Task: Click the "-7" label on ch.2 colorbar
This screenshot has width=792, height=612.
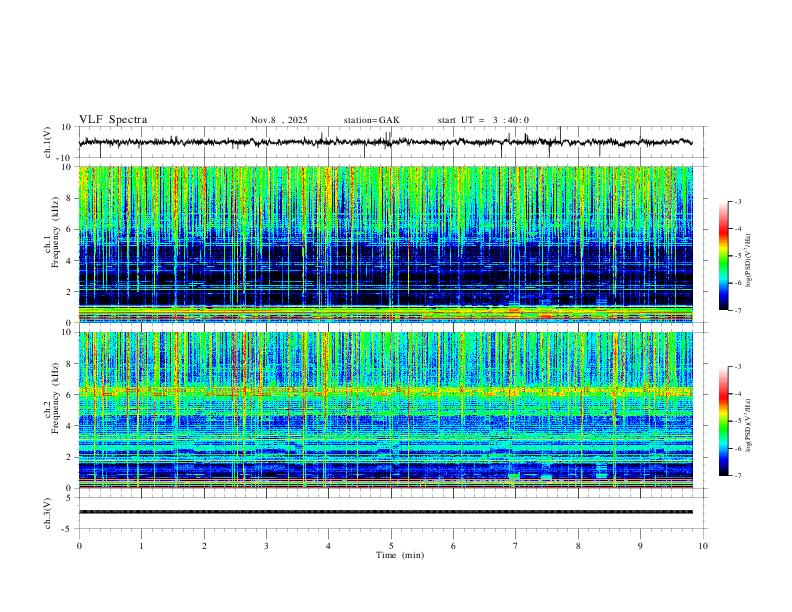Action: (738, 476)
